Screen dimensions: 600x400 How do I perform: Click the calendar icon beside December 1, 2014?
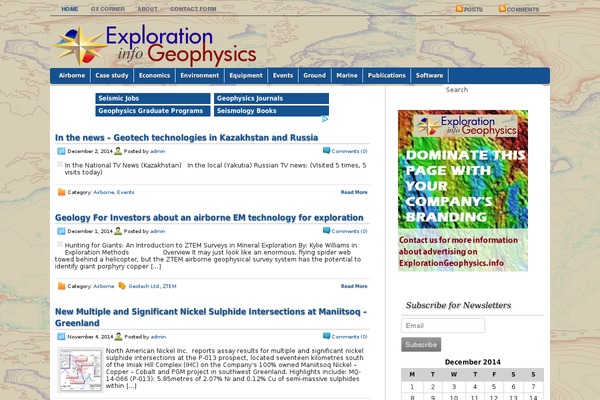(61, 231)
